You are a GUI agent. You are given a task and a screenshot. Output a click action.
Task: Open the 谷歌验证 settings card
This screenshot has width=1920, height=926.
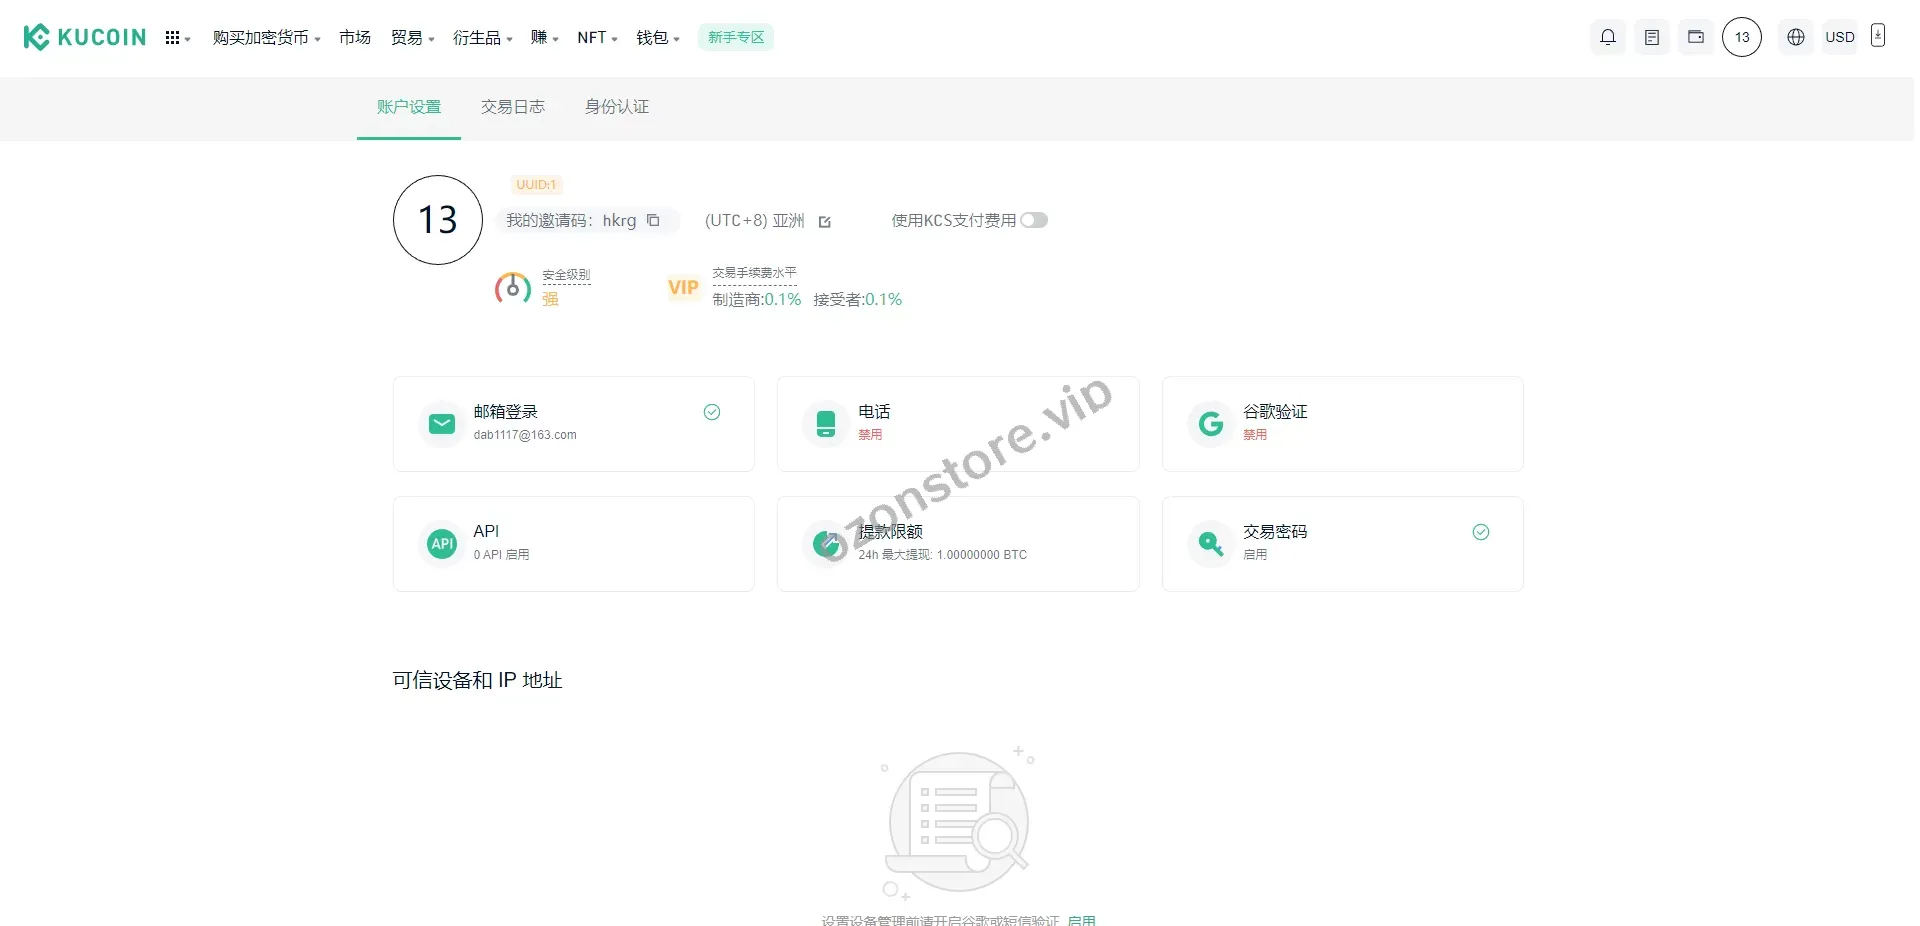click(1341, 424)
